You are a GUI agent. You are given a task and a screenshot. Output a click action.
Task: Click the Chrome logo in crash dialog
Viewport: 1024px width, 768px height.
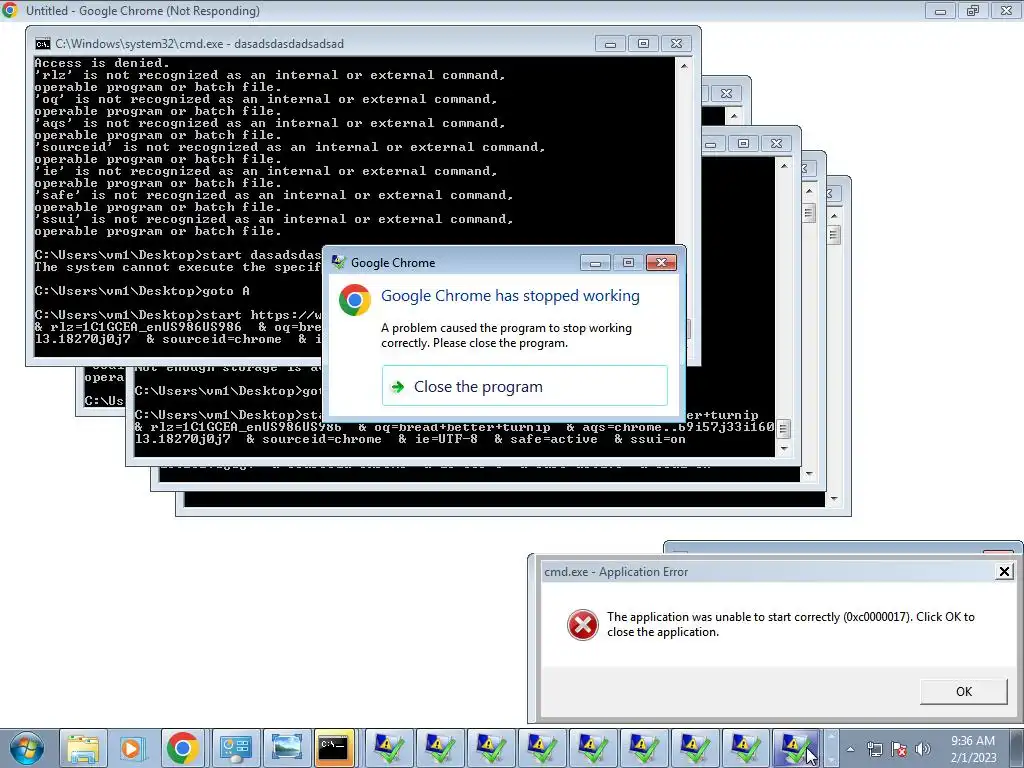click(x=355, y=300)
